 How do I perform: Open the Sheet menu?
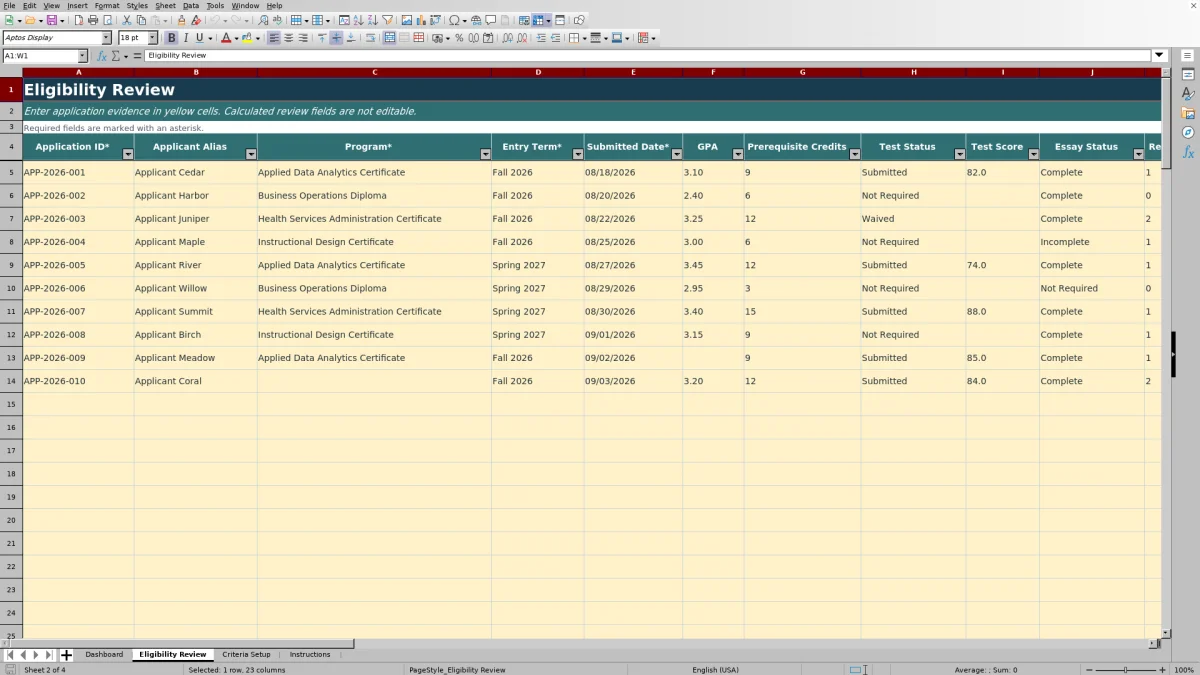[165, 6]
